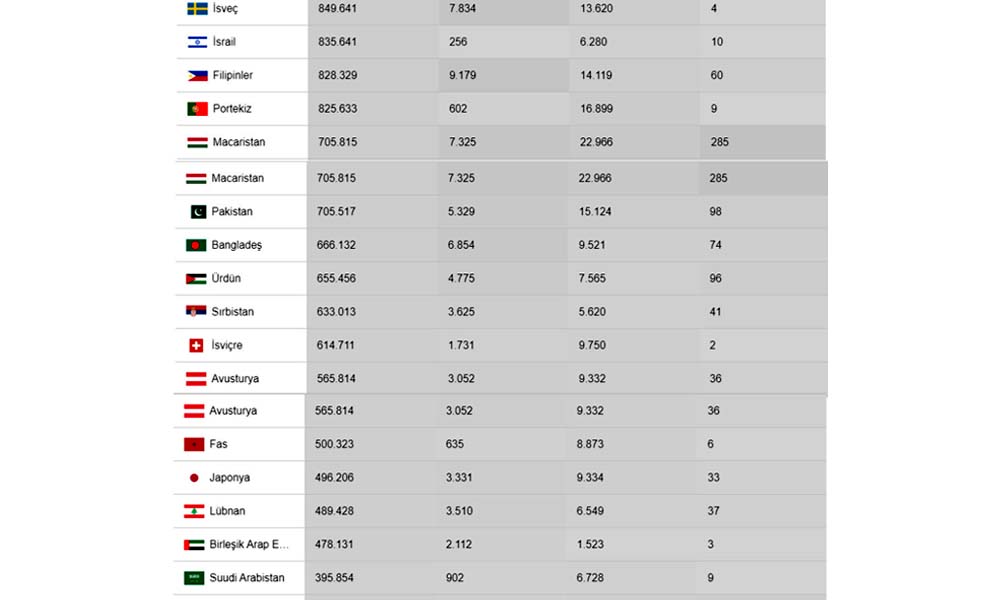Select the 9.179 value for Filipinler

click(462, 76)
